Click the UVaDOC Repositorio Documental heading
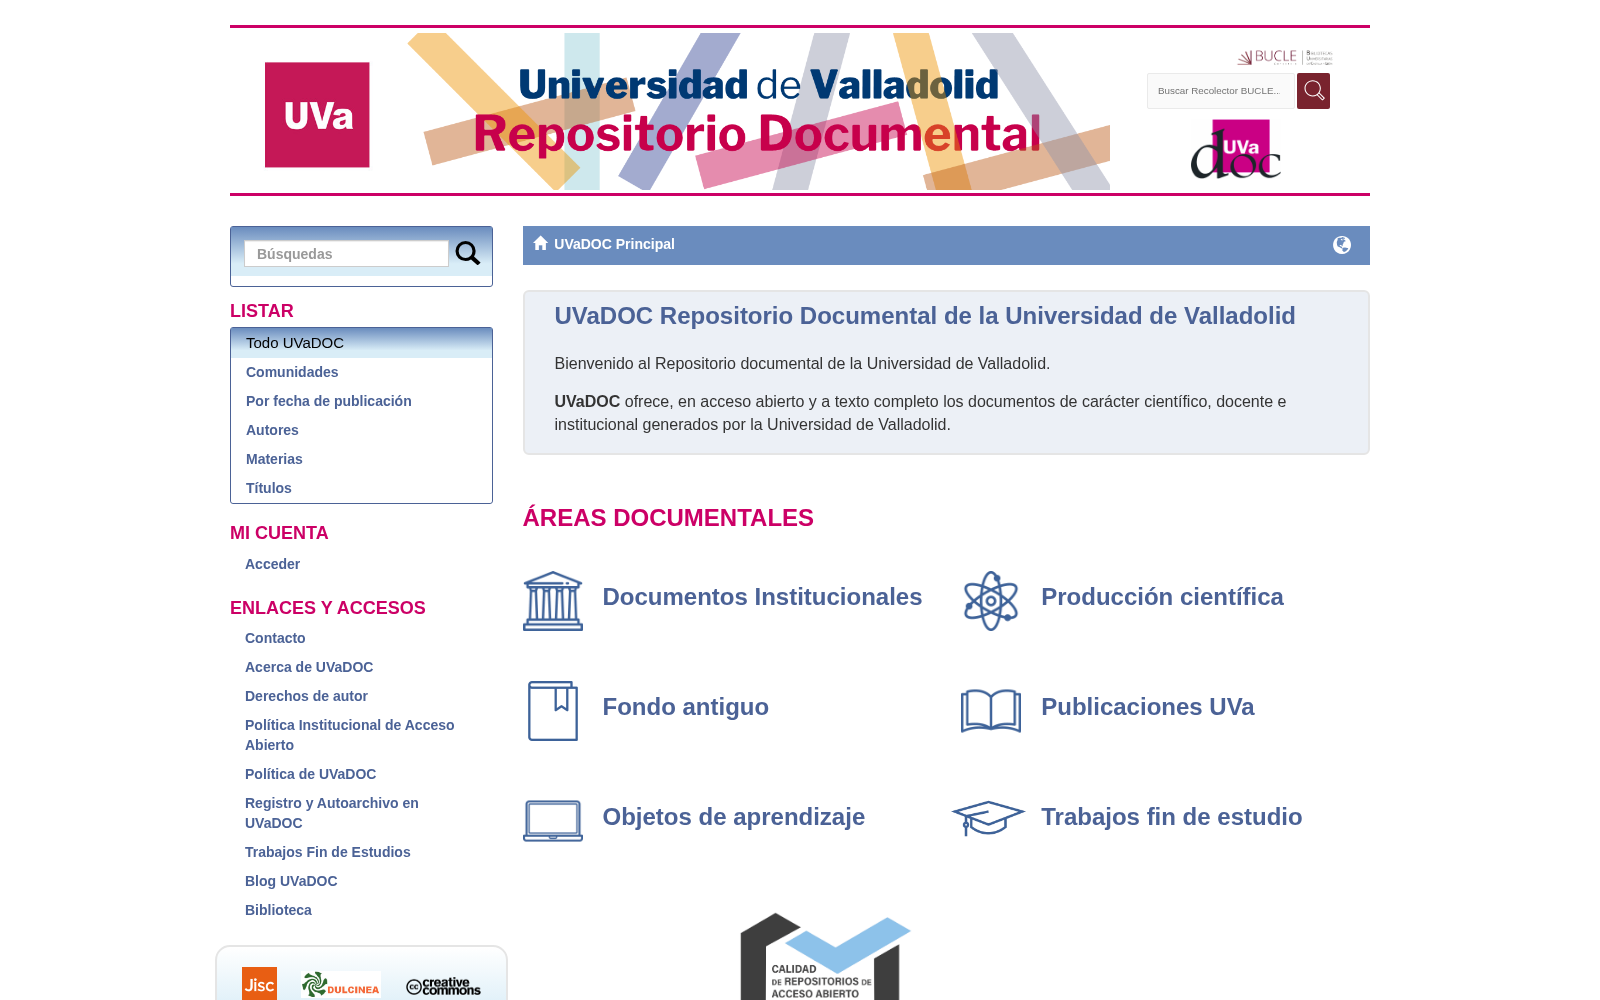Viewport: 1600px width, 1000px height. 925,316
